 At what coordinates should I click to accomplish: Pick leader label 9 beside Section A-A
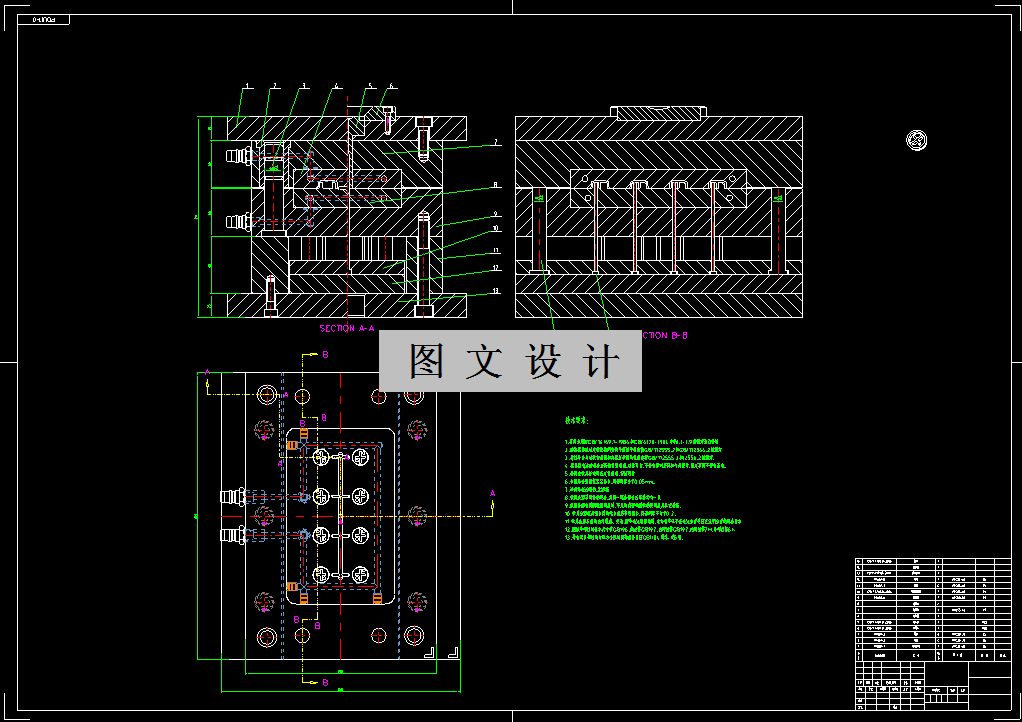coord(495,214)
